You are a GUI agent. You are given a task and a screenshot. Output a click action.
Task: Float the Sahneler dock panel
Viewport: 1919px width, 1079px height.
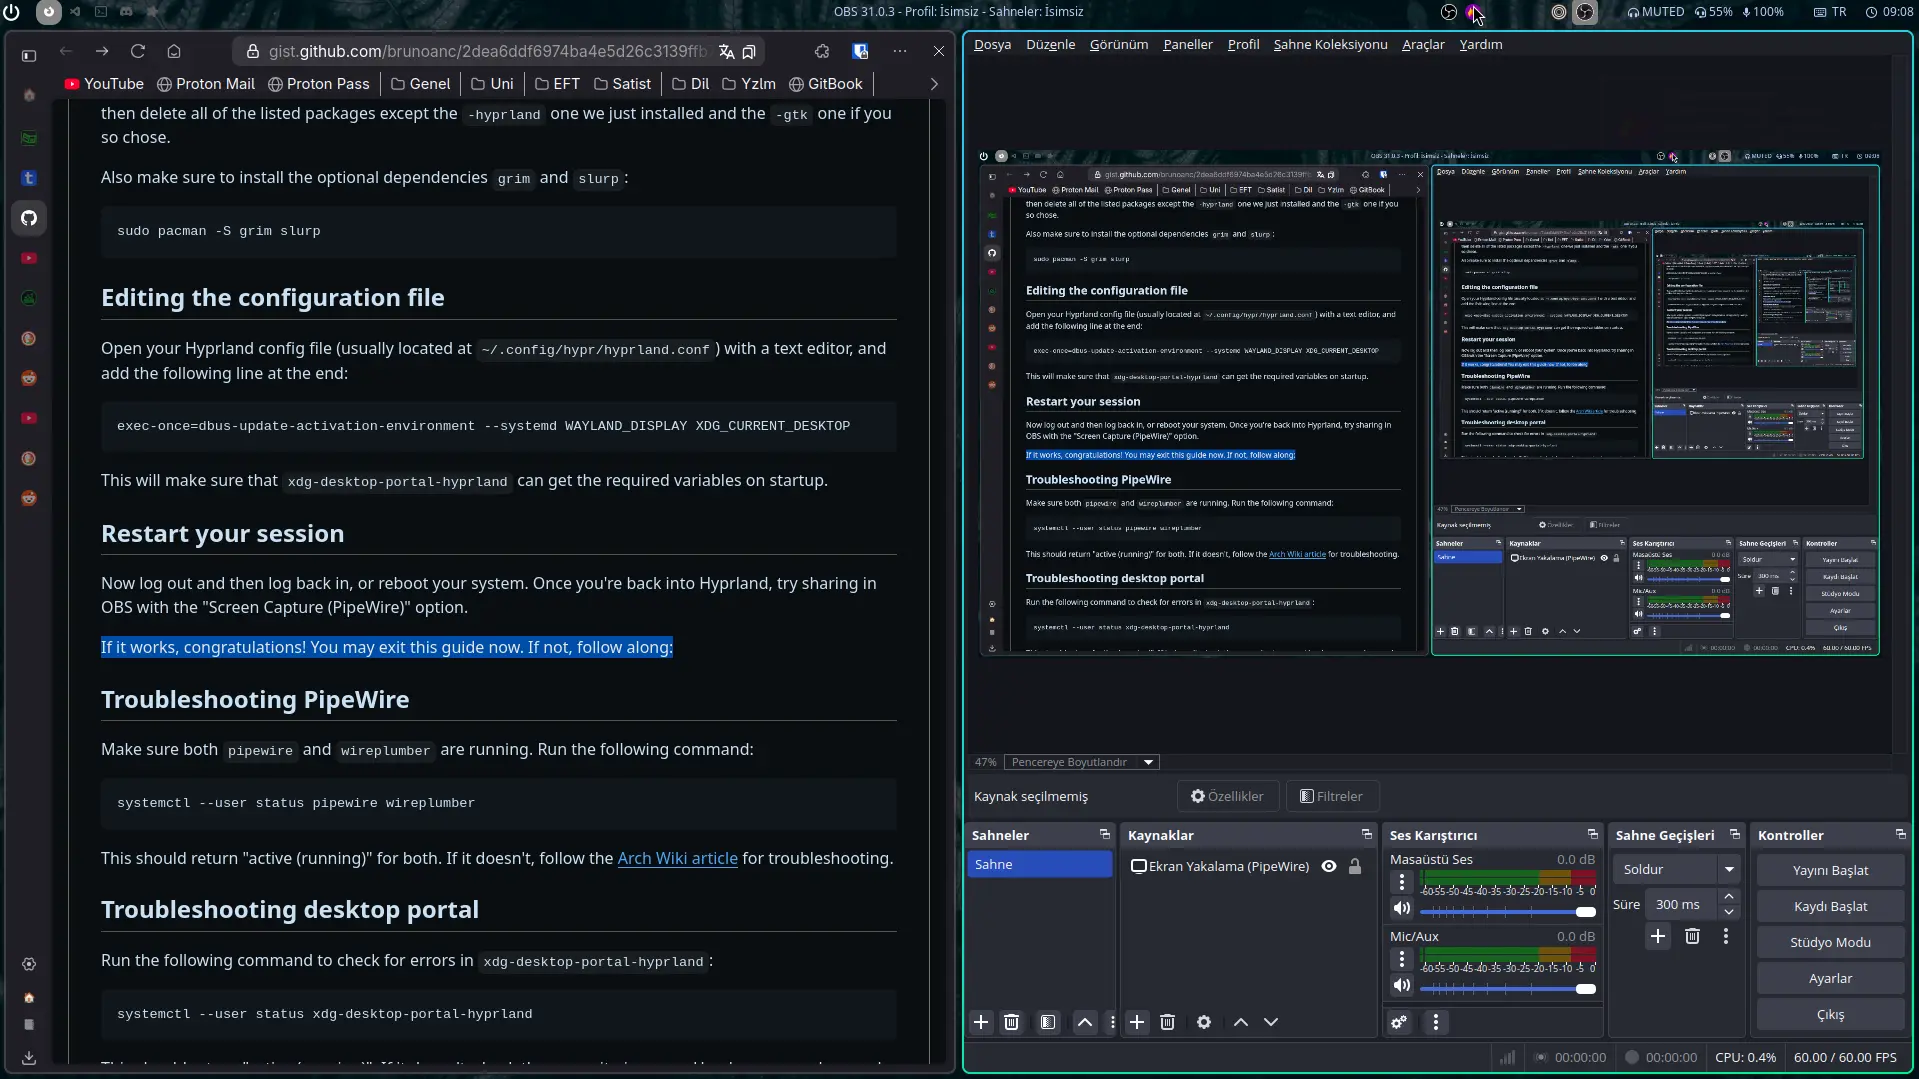pos(1105,834)
